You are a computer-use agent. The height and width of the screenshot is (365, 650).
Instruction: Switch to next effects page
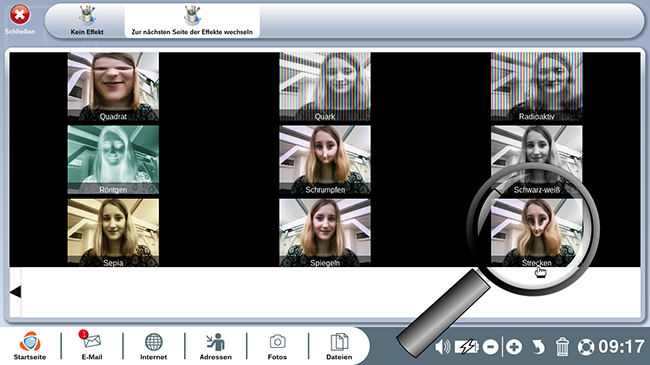tap(192, 20)
